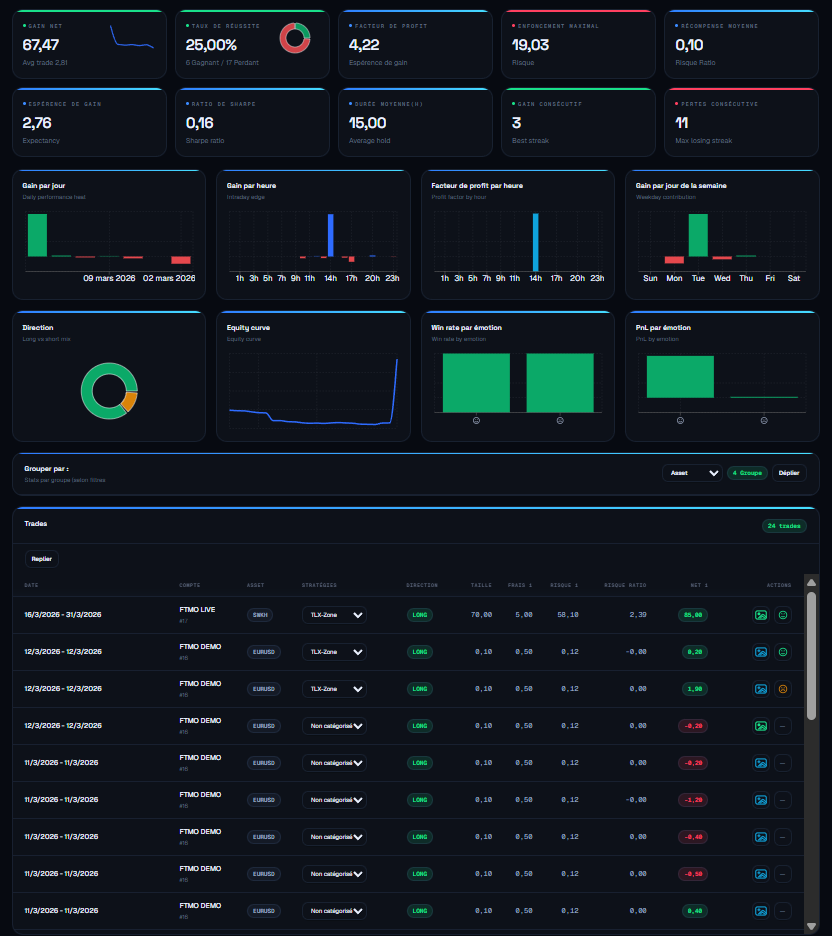Set emotion on the 11/3/2026 -0,20 trade

tap(783, 763)
